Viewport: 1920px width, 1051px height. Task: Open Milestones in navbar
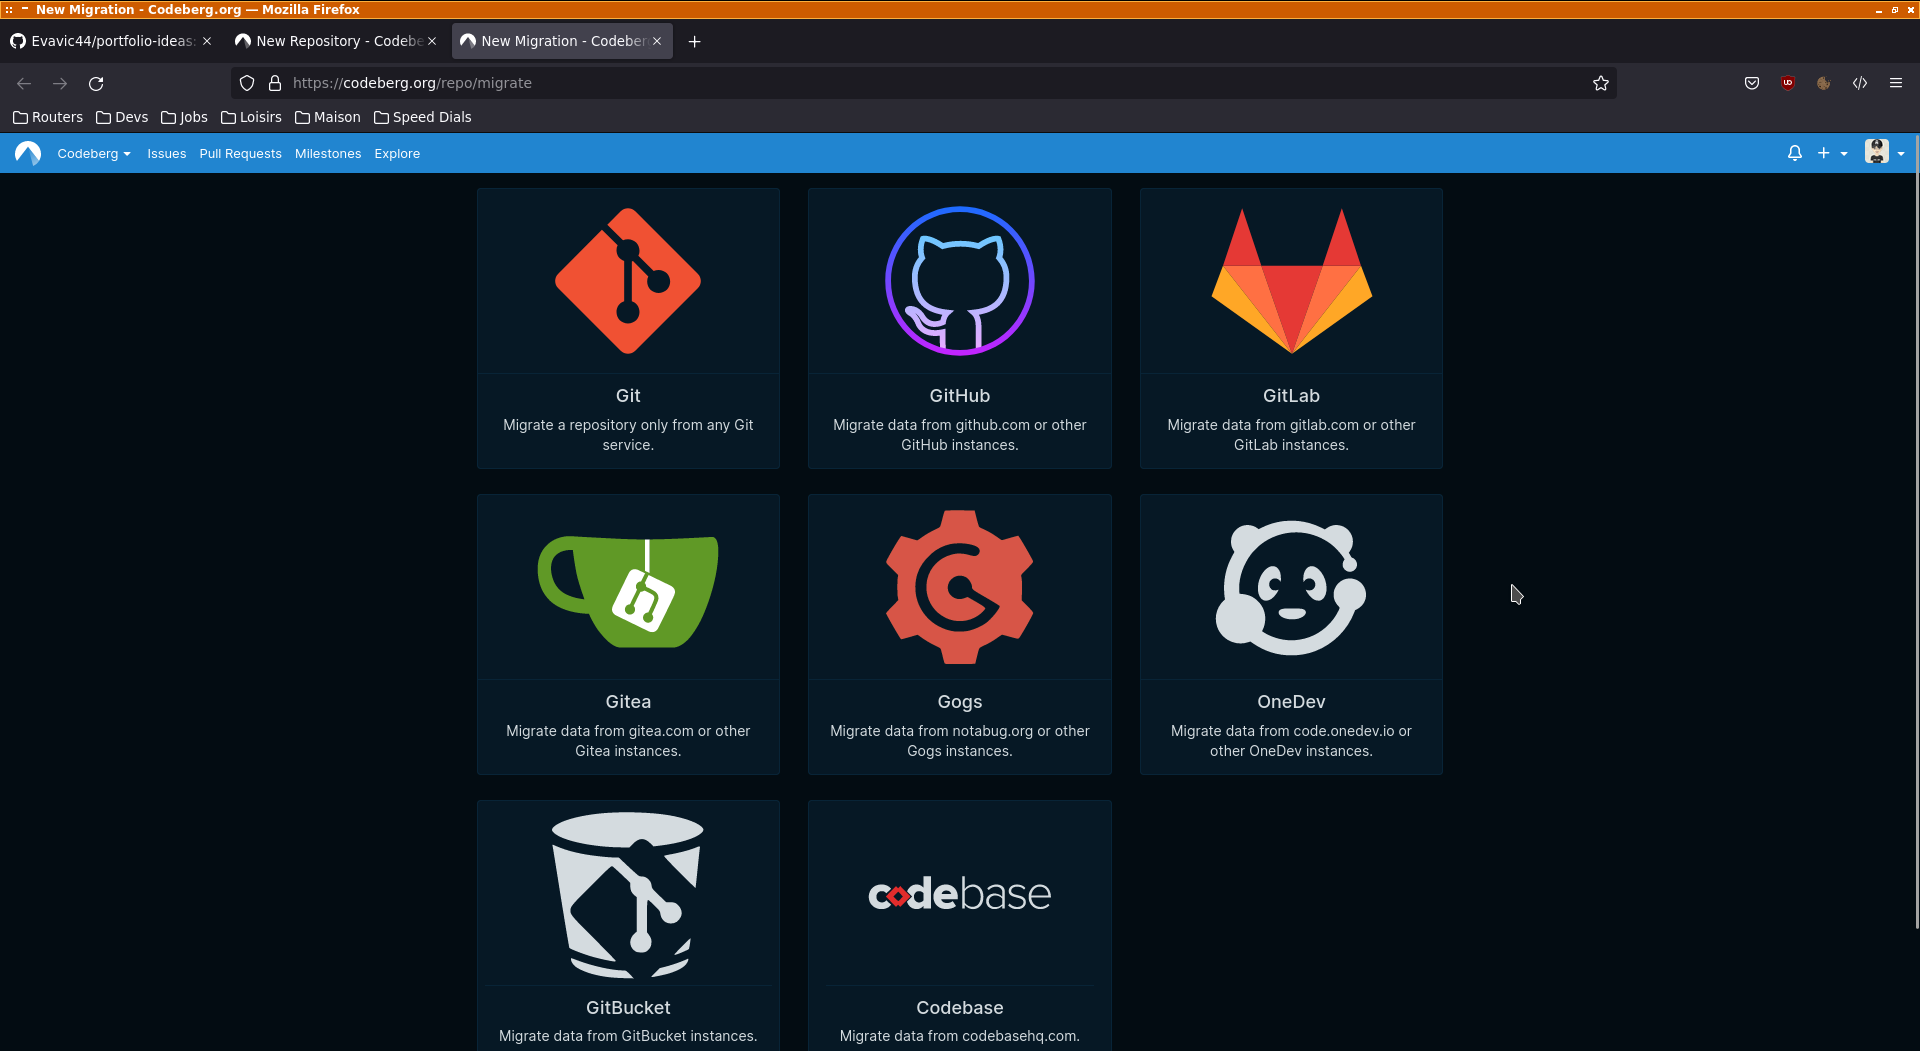point(328,153)
